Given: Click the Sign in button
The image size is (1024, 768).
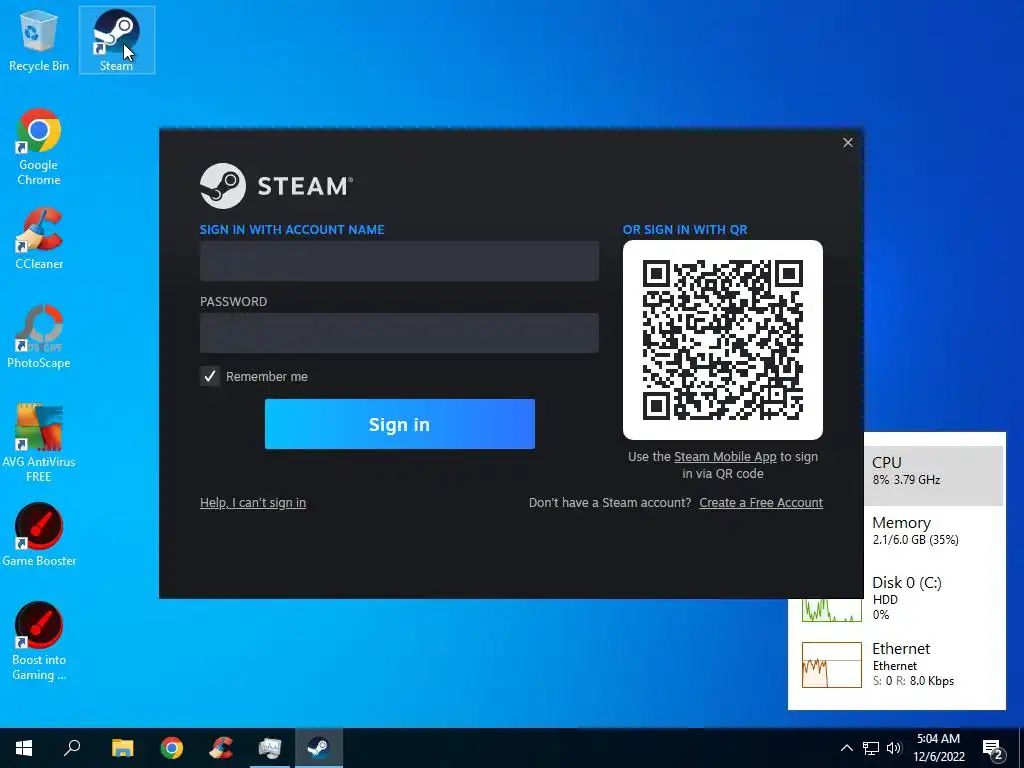Looking at the screenshot, I should 400,424.
